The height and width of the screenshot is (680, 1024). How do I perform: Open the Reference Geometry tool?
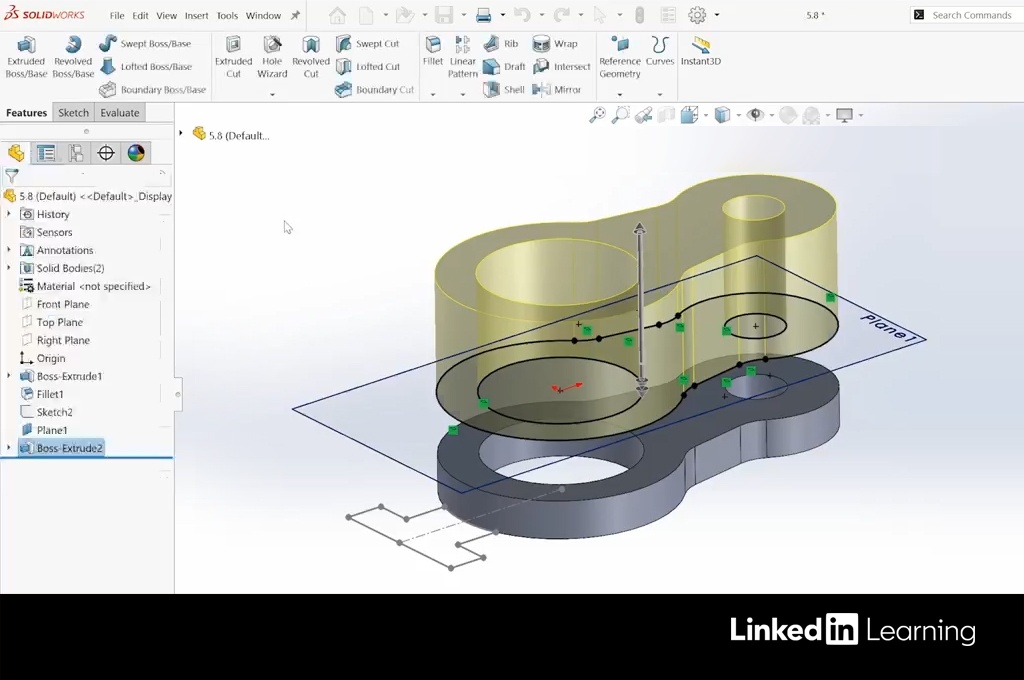[620, 57]
